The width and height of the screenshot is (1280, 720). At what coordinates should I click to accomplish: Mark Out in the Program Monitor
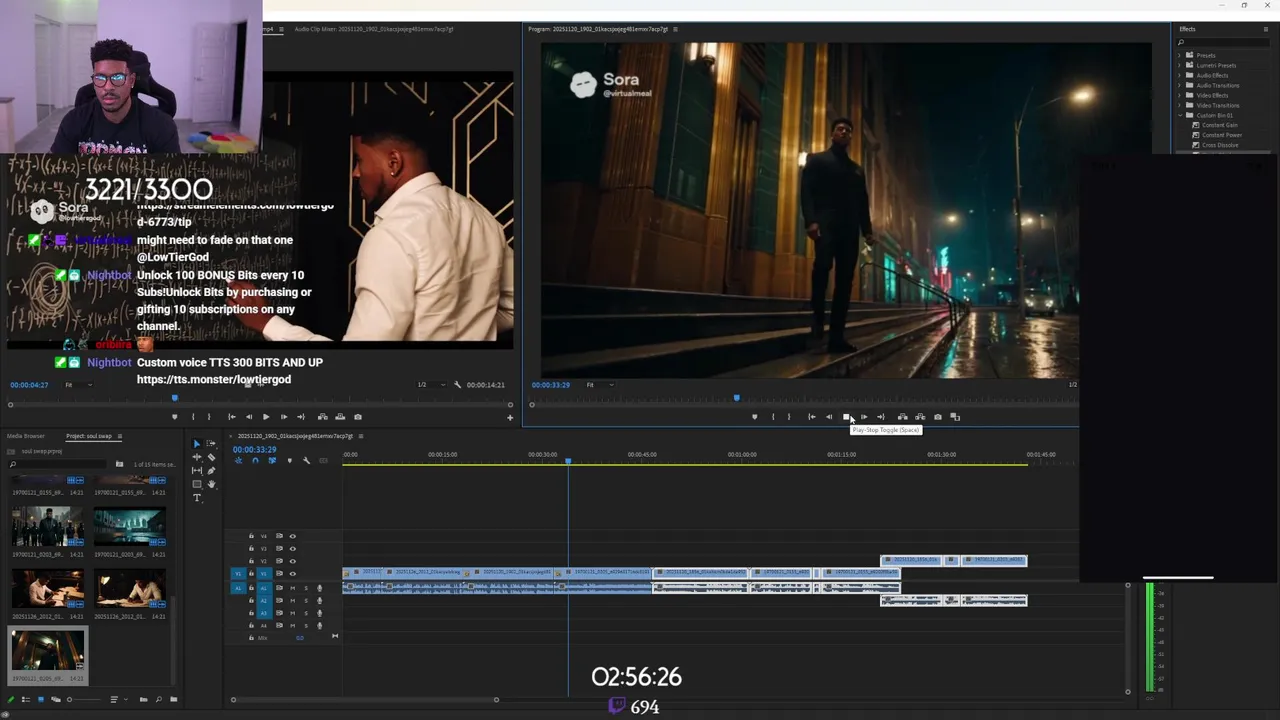(x=789, y=417)
